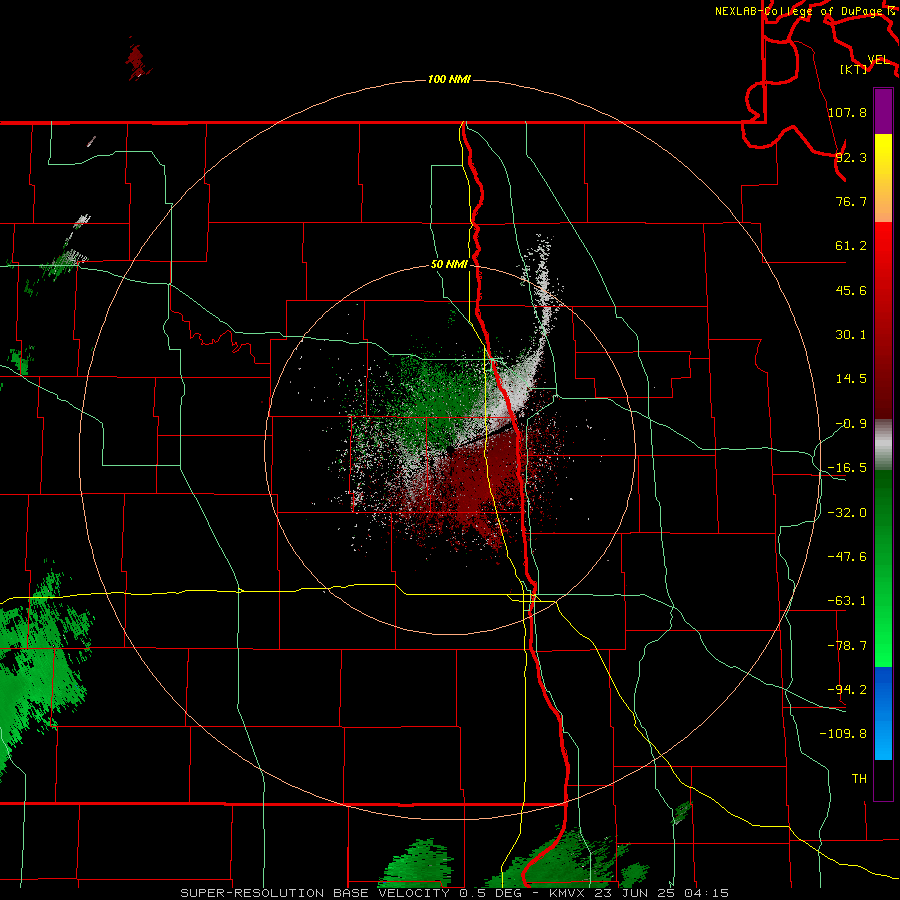The height and width of the screenshot is (900, 900).
Task: Select the 14.5 scale value
Action: point(851,379)
